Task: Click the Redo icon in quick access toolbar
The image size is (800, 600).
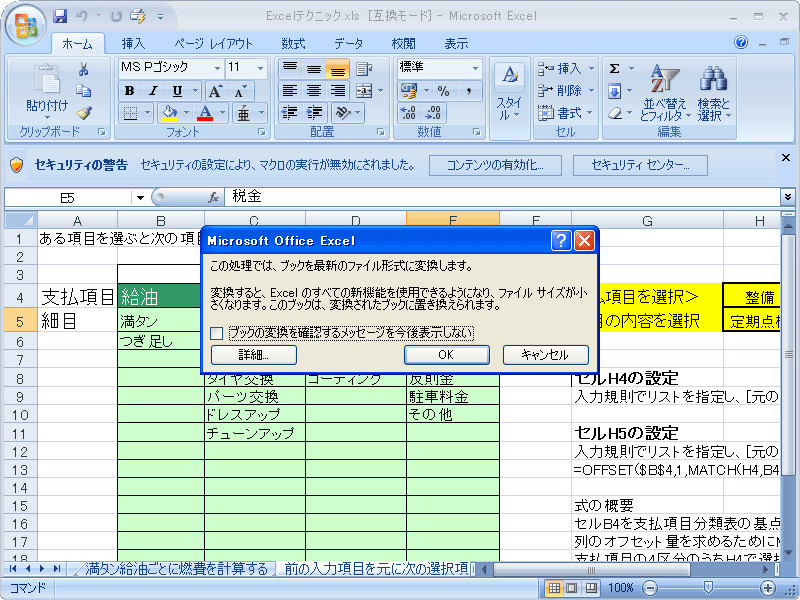Action: [x=116, y=16]
